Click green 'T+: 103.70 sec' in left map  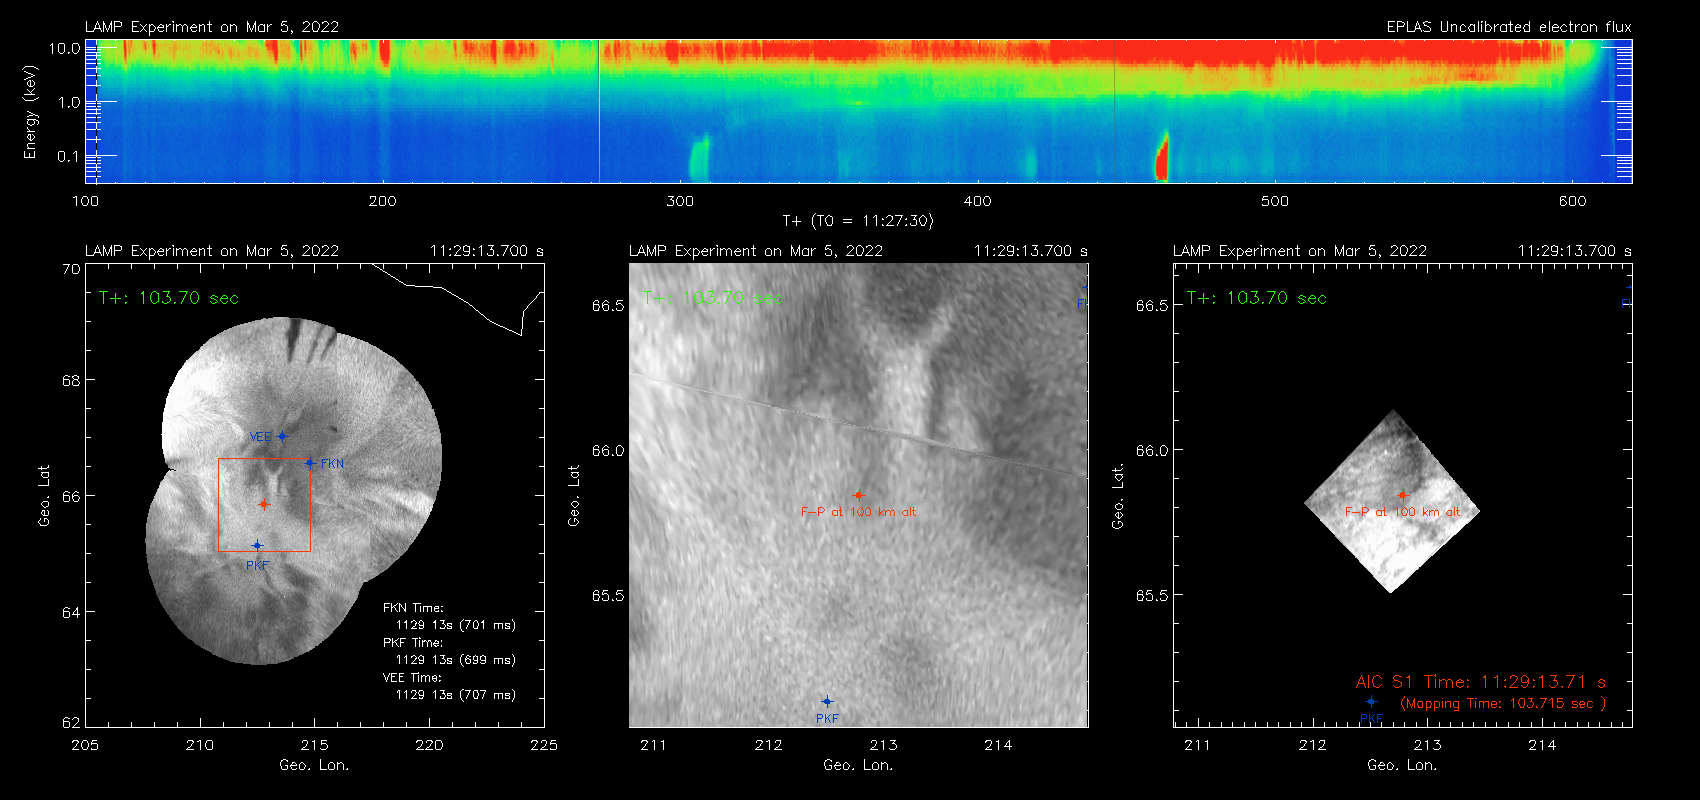point(169,298)
